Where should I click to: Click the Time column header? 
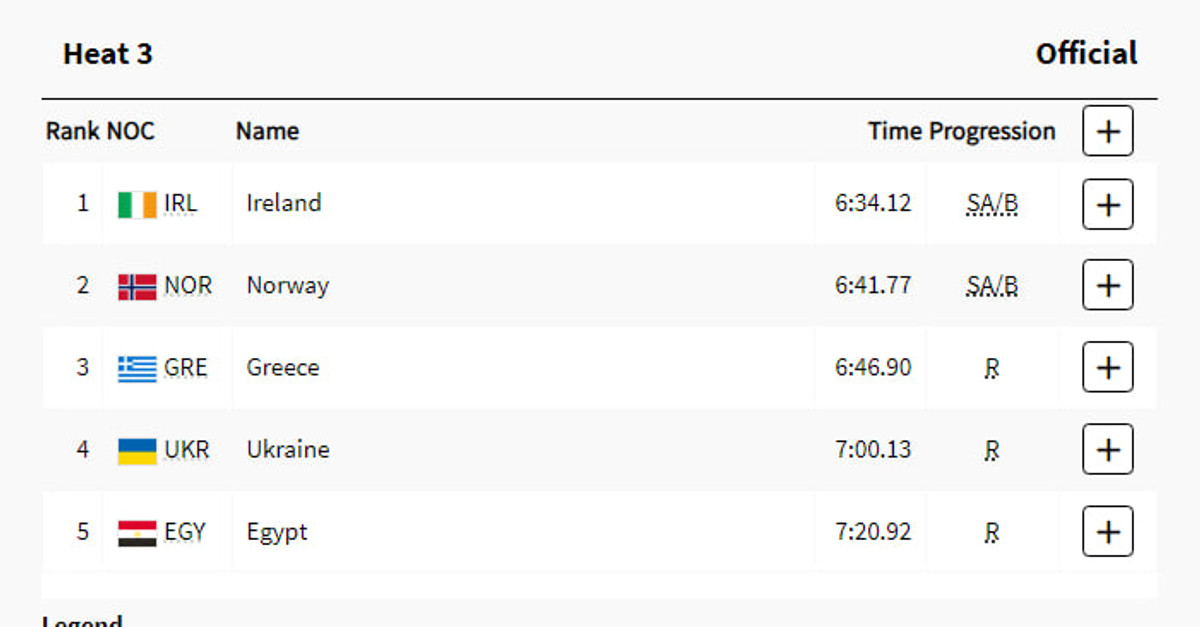[x=895, y=131]
